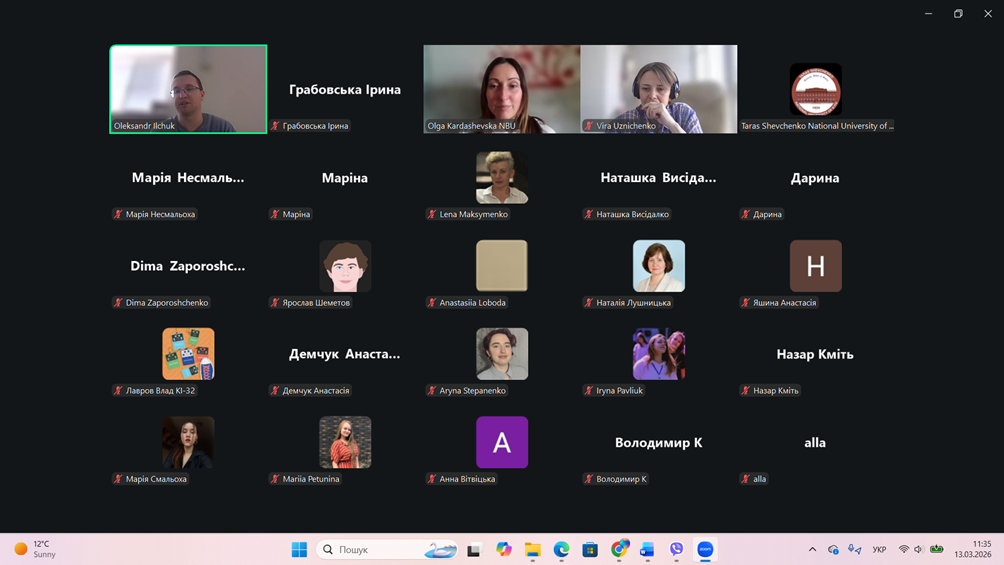Select Oleksandr Ilchuk's video tile
Screen dimensions: 1004x565
coord(188,88)
